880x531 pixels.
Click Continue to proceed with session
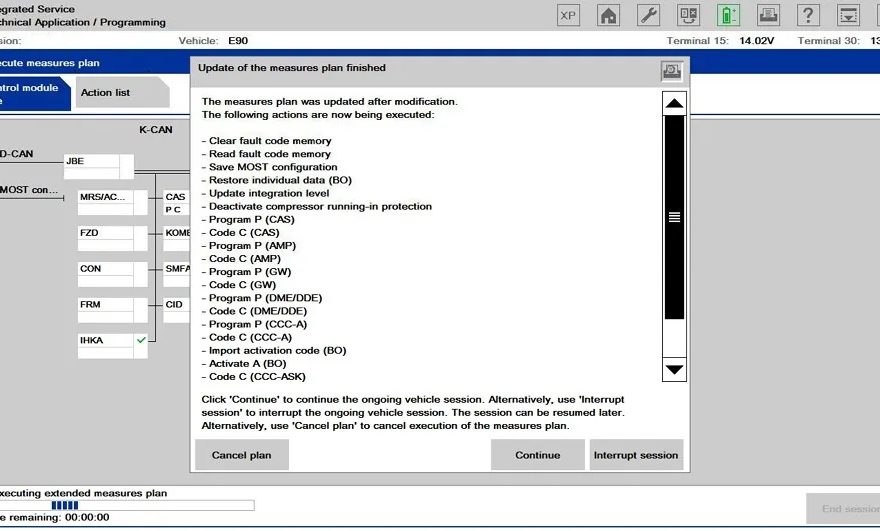coord(538,455)
